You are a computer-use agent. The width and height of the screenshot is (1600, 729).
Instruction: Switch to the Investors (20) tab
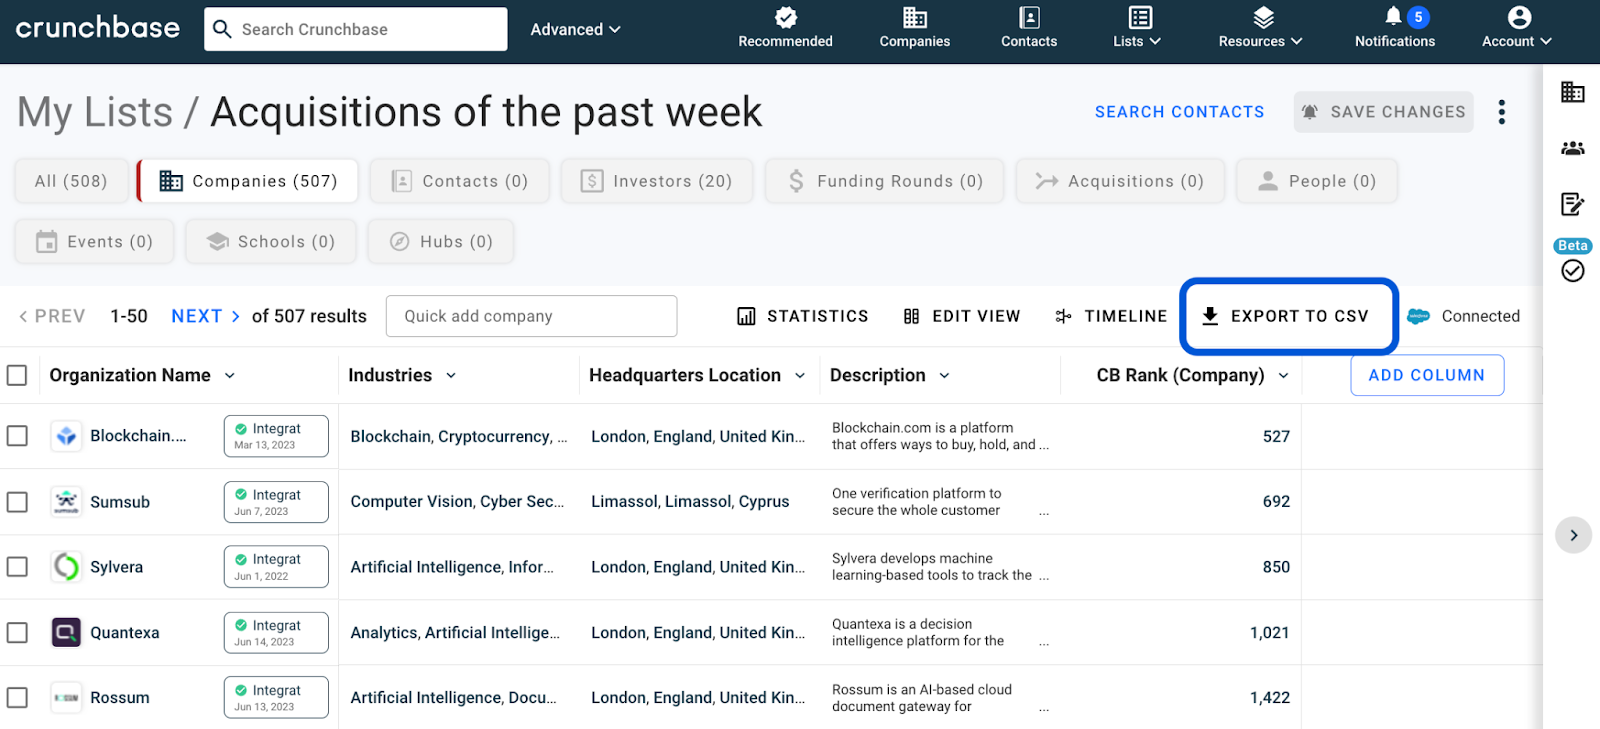tap(657, 181)
